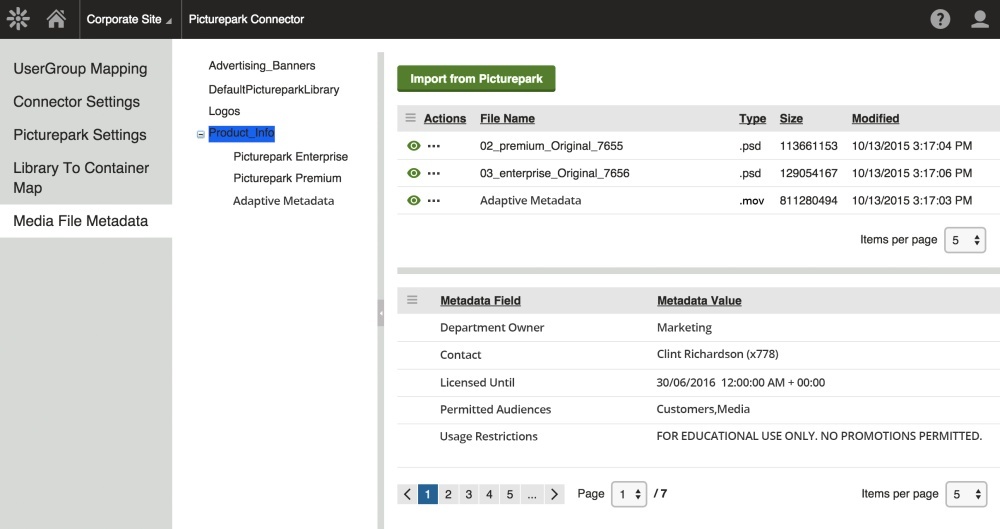Open actions menu for 03_enterprise_Original_7656

pyautogui.click(x=434, y=174)
